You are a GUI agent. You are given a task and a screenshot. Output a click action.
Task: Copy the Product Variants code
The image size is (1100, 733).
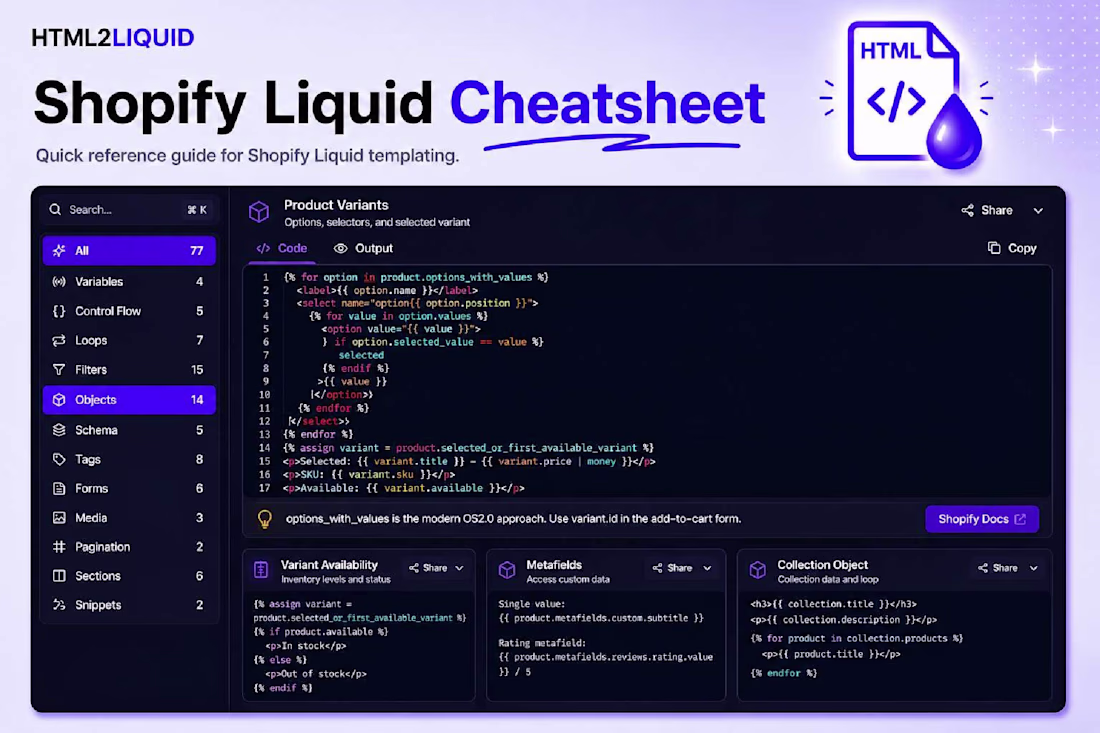click(x=1012, y=248)
